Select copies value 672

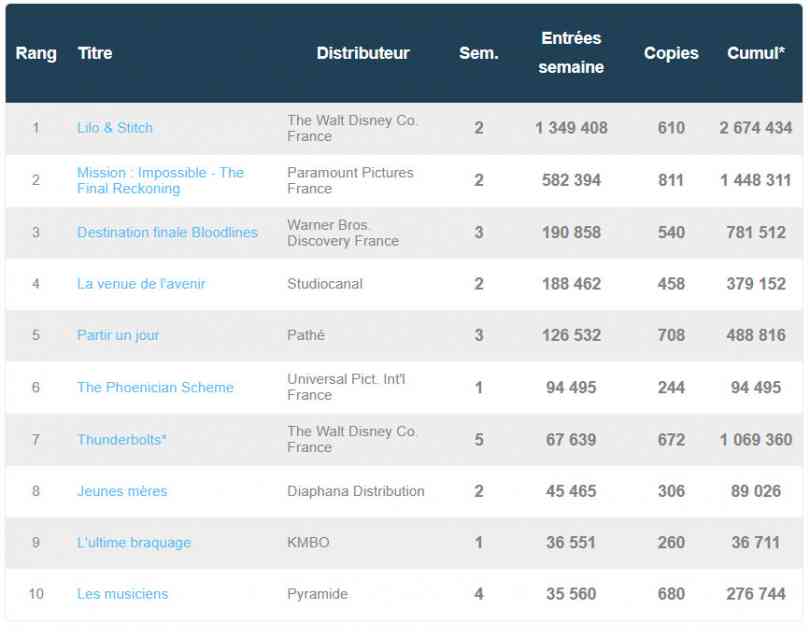click(x=671, y=440)
